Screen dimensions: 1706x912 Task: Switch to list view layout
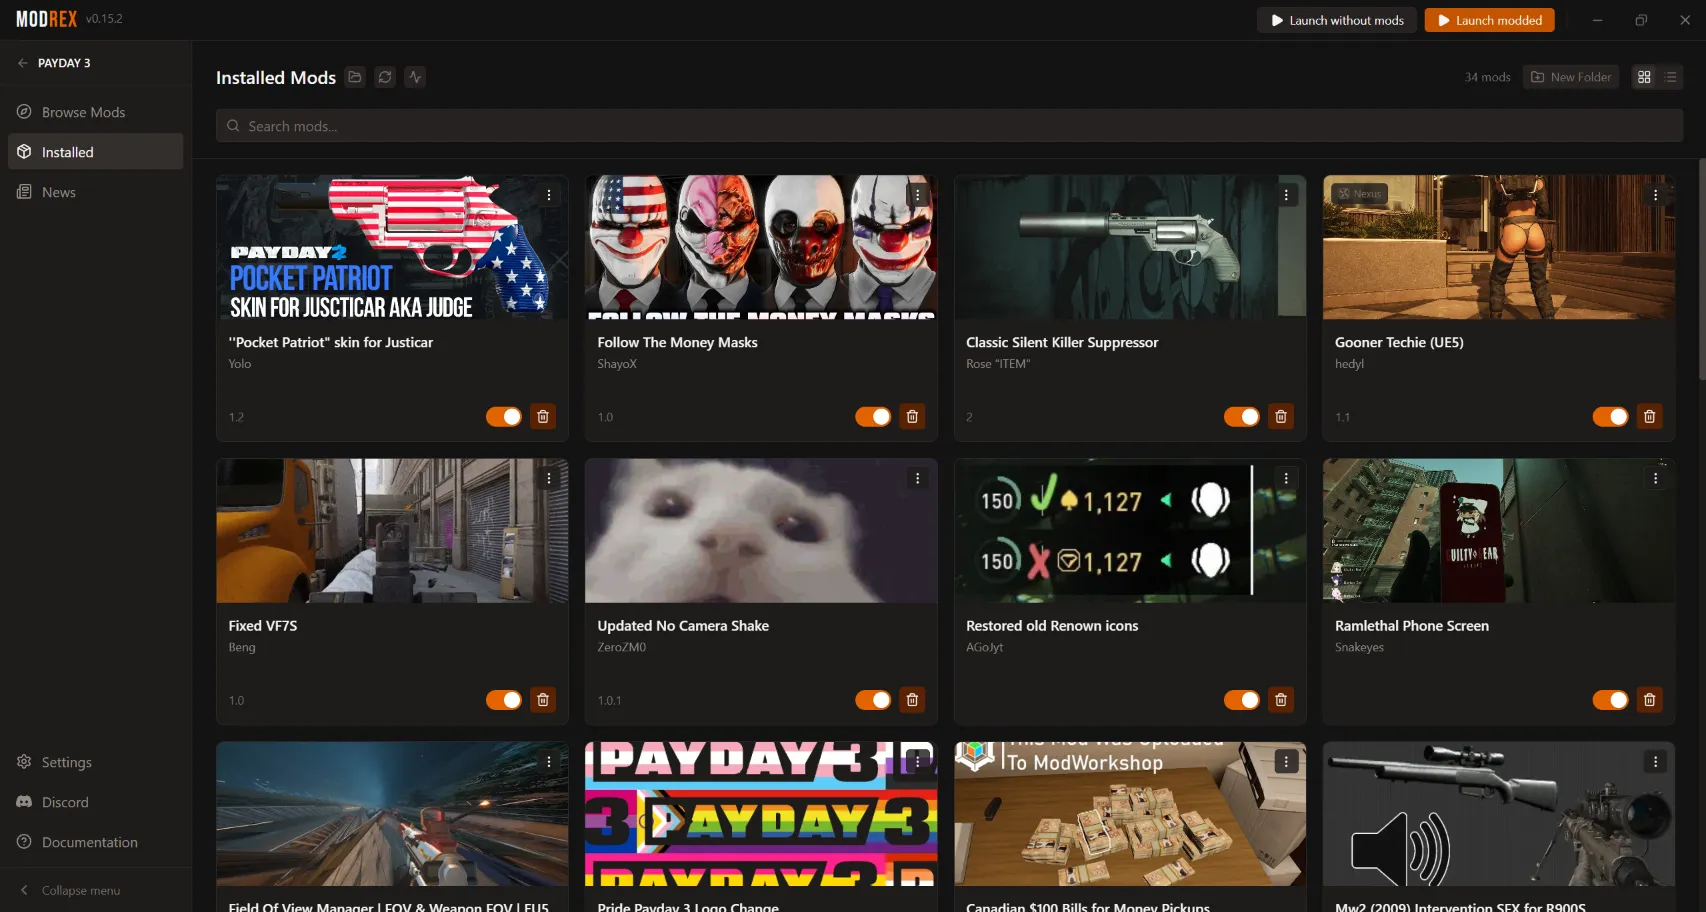[x=1670, y=77]
